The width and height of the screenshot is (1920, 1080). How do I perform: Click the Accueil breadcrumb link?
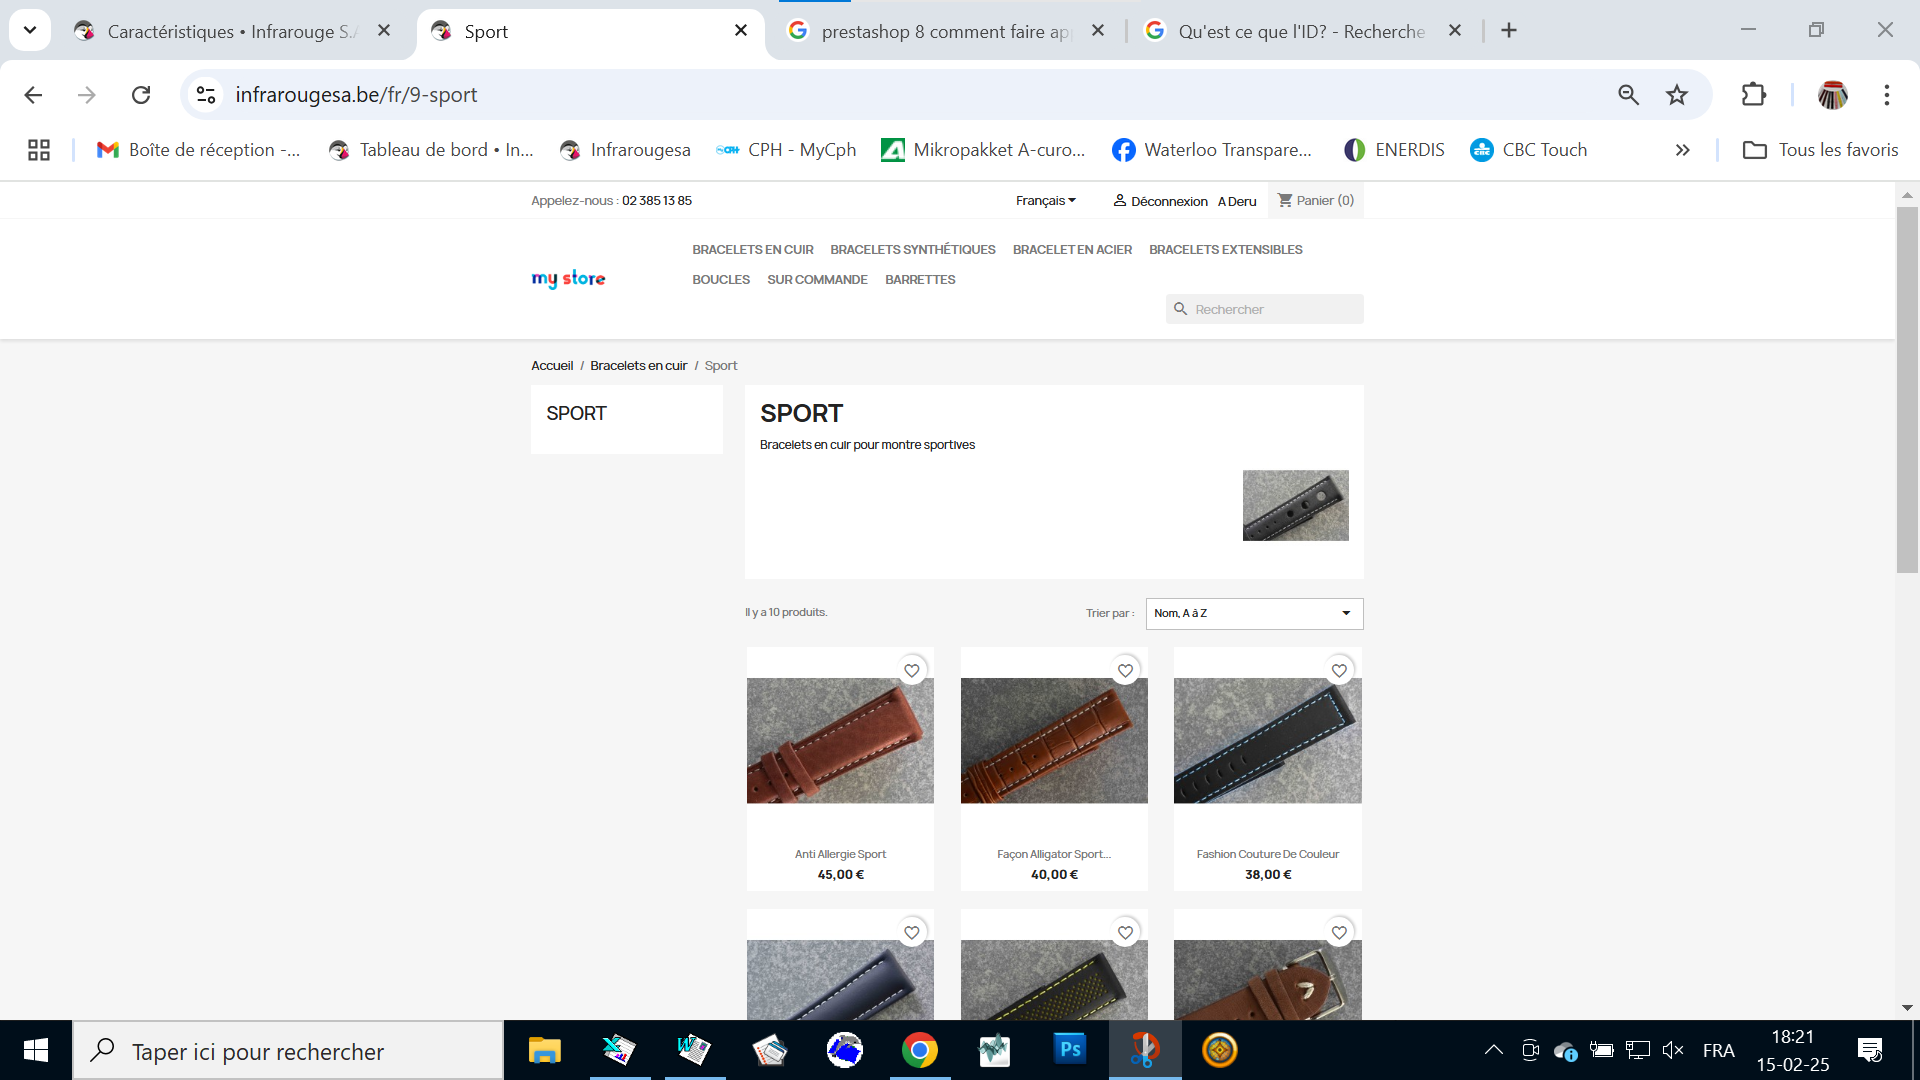pos(552,366)
